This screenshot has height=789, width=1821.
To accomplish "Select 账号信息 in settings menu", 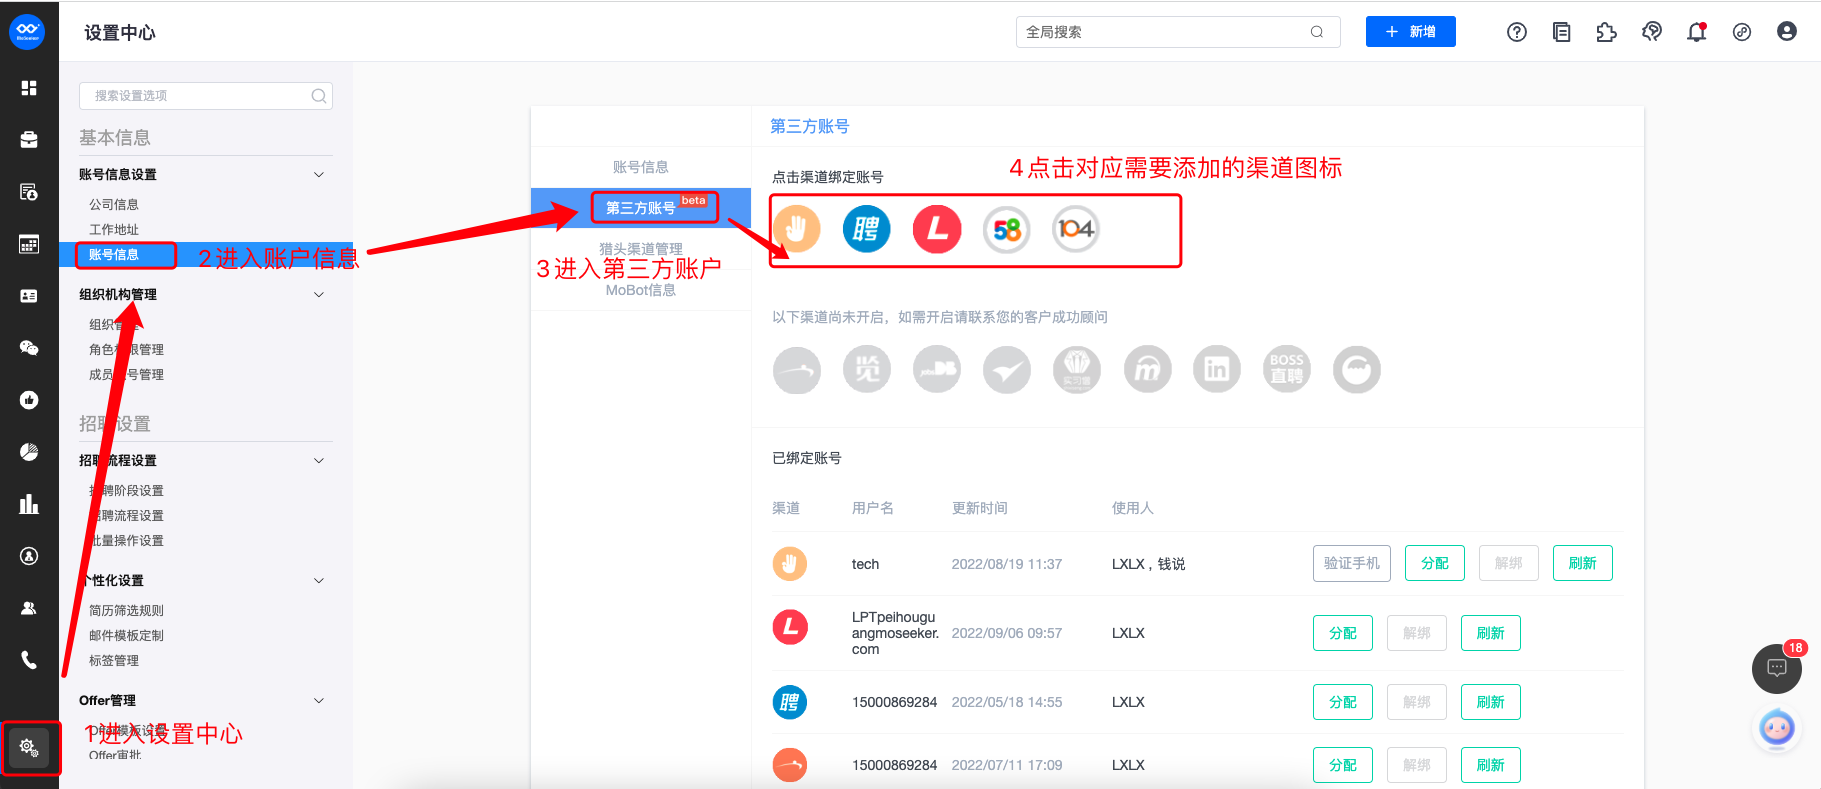I will (114, 254).
